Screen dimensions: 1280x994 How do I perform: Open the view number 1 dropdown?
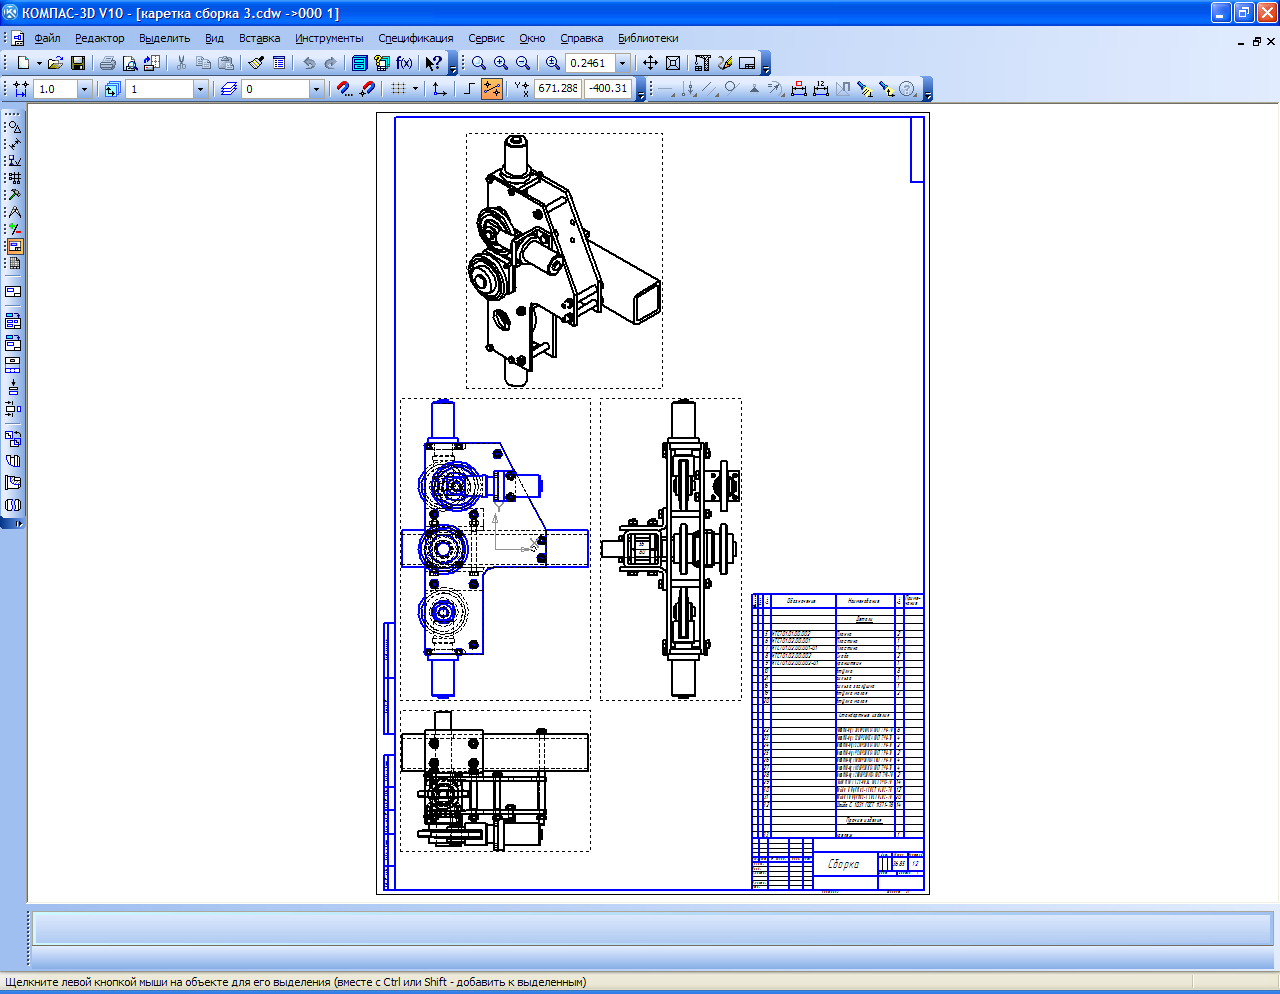click(x=199, y=89)
